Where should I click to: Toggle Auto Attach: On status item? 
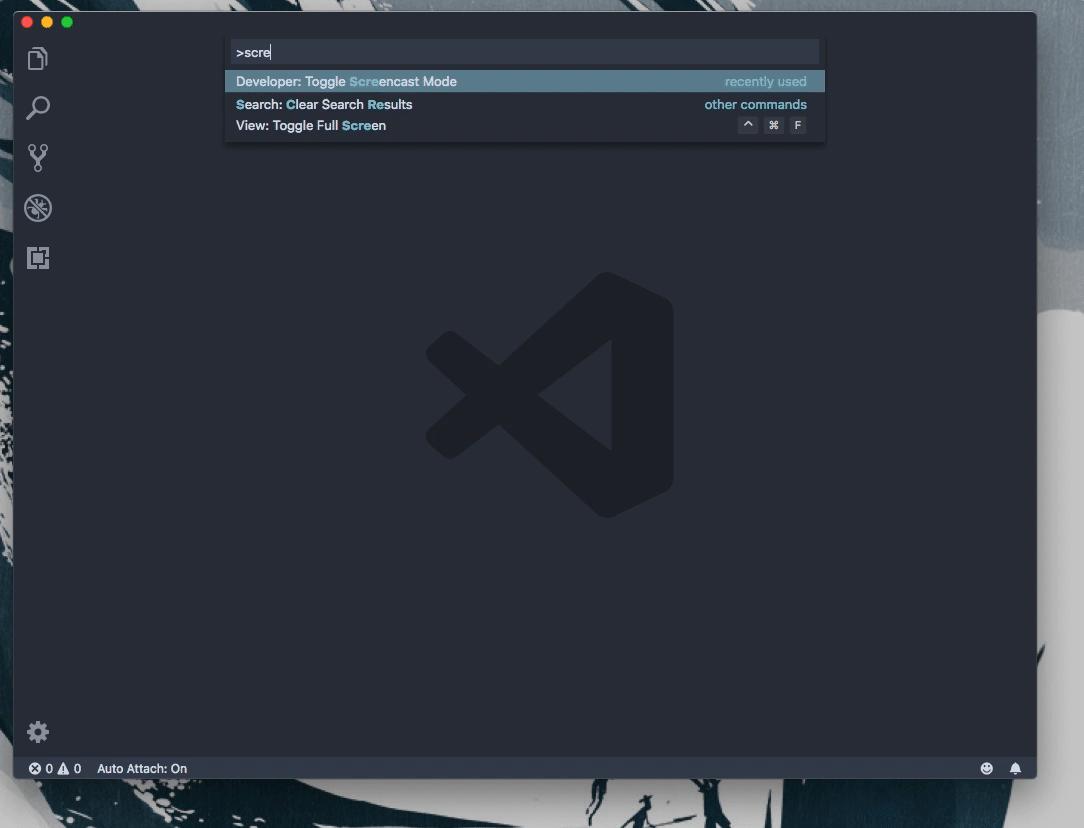coord(142,769)
